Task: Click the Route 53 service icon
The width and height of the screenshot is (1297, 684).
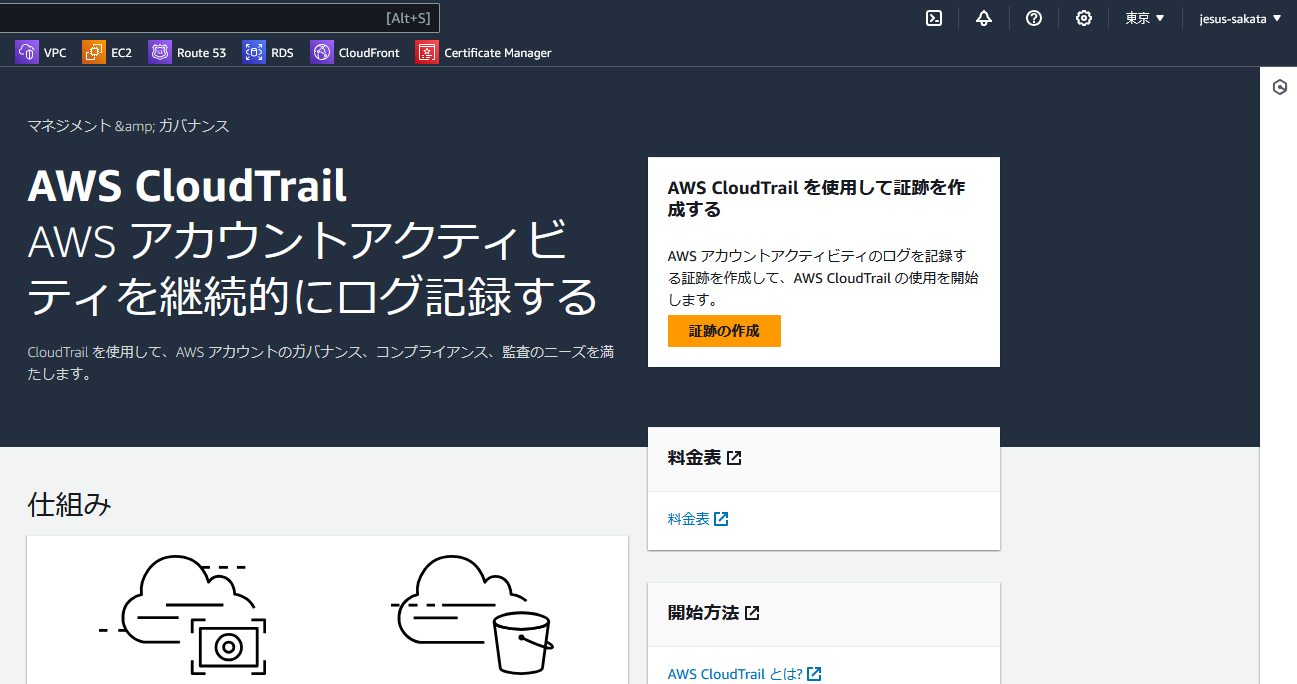Action: (160, 52)
